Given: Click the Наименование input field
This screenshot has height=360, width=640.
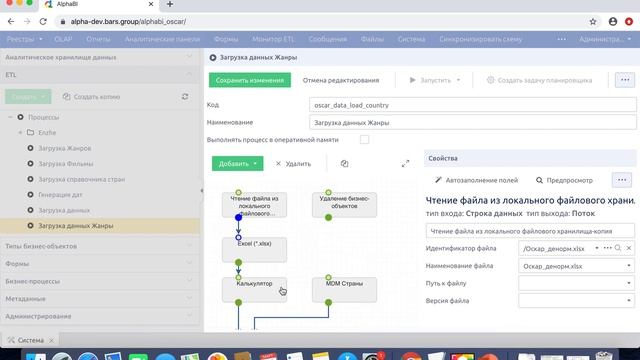Looking at the screenshot, I should coord(472,122).
